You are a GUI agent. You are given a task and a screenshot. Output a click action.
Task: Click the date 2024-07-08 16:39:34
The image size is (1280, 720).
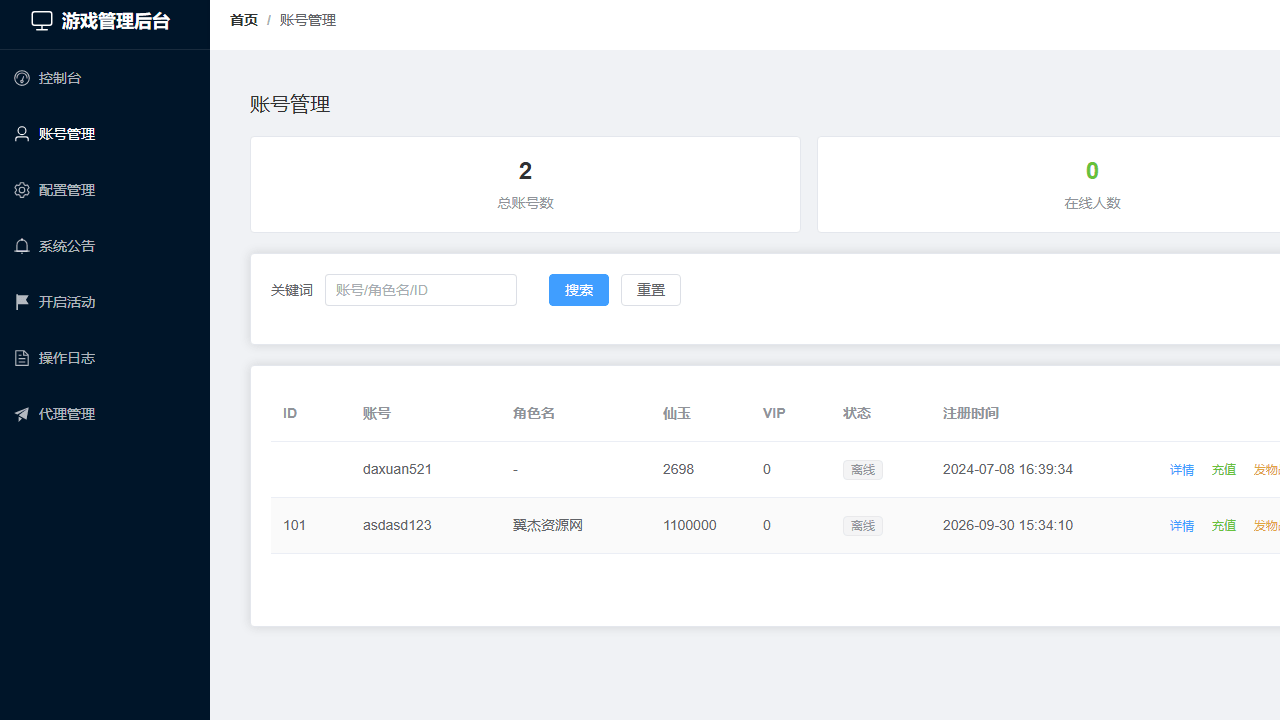[x=1008, y=469]
